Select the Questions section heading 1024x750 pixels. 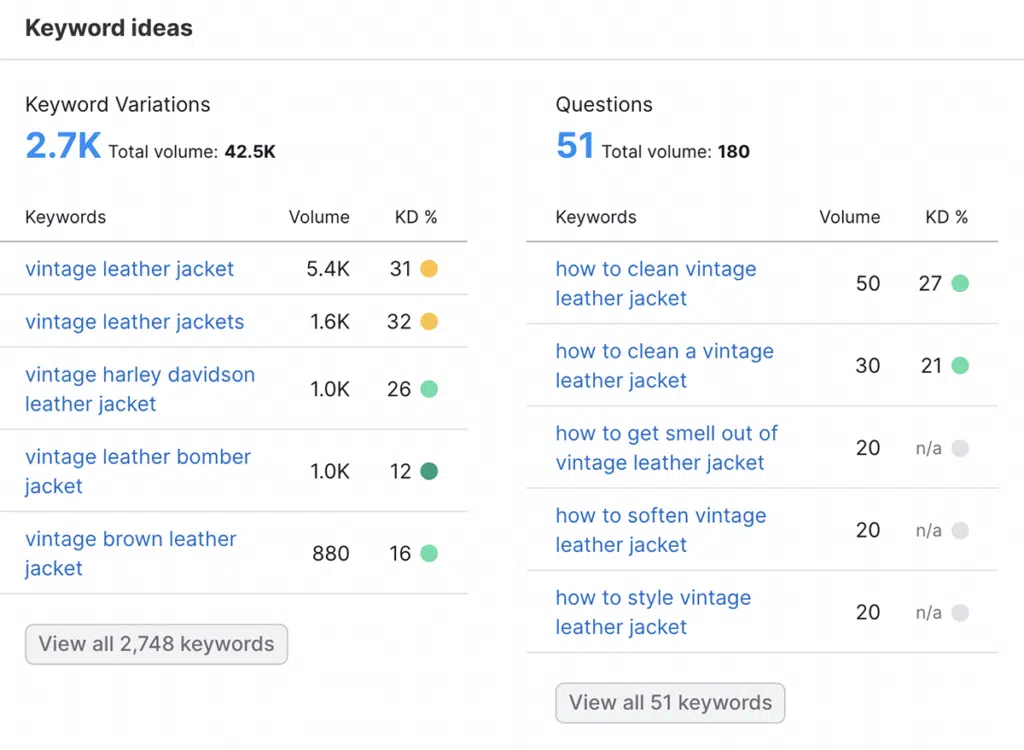click(603, 104)
